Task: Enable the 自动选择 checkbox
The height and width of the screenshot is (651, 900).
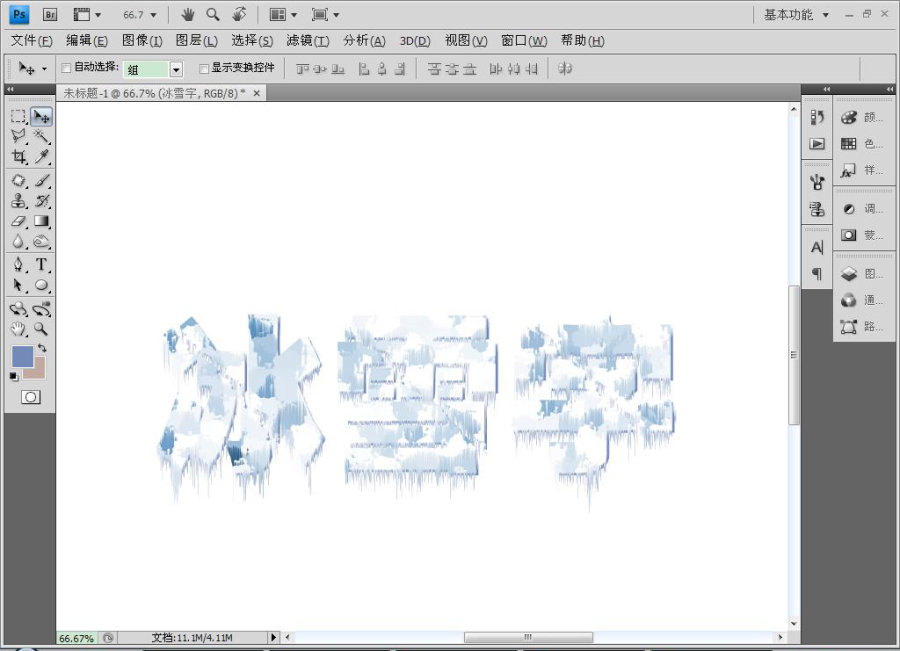Action: pyautogui.click(x=66, y=68)
